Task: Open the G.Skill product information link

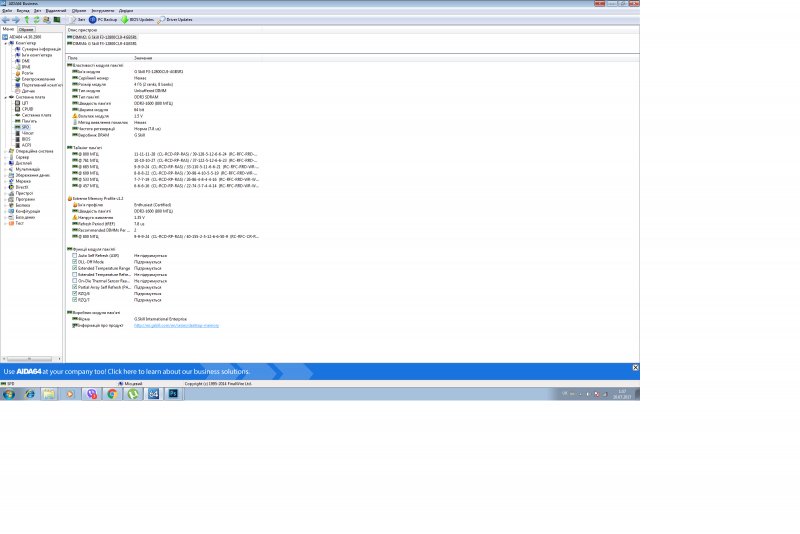Action: [176, 325]
